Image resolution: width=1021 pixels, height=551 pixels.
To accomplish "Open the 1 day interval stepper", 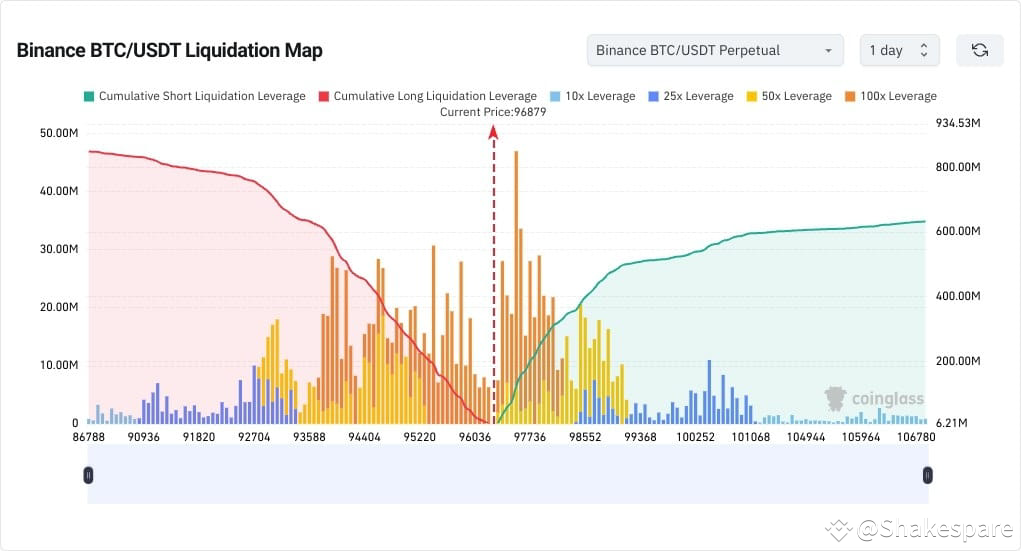I will pos(899,50).
